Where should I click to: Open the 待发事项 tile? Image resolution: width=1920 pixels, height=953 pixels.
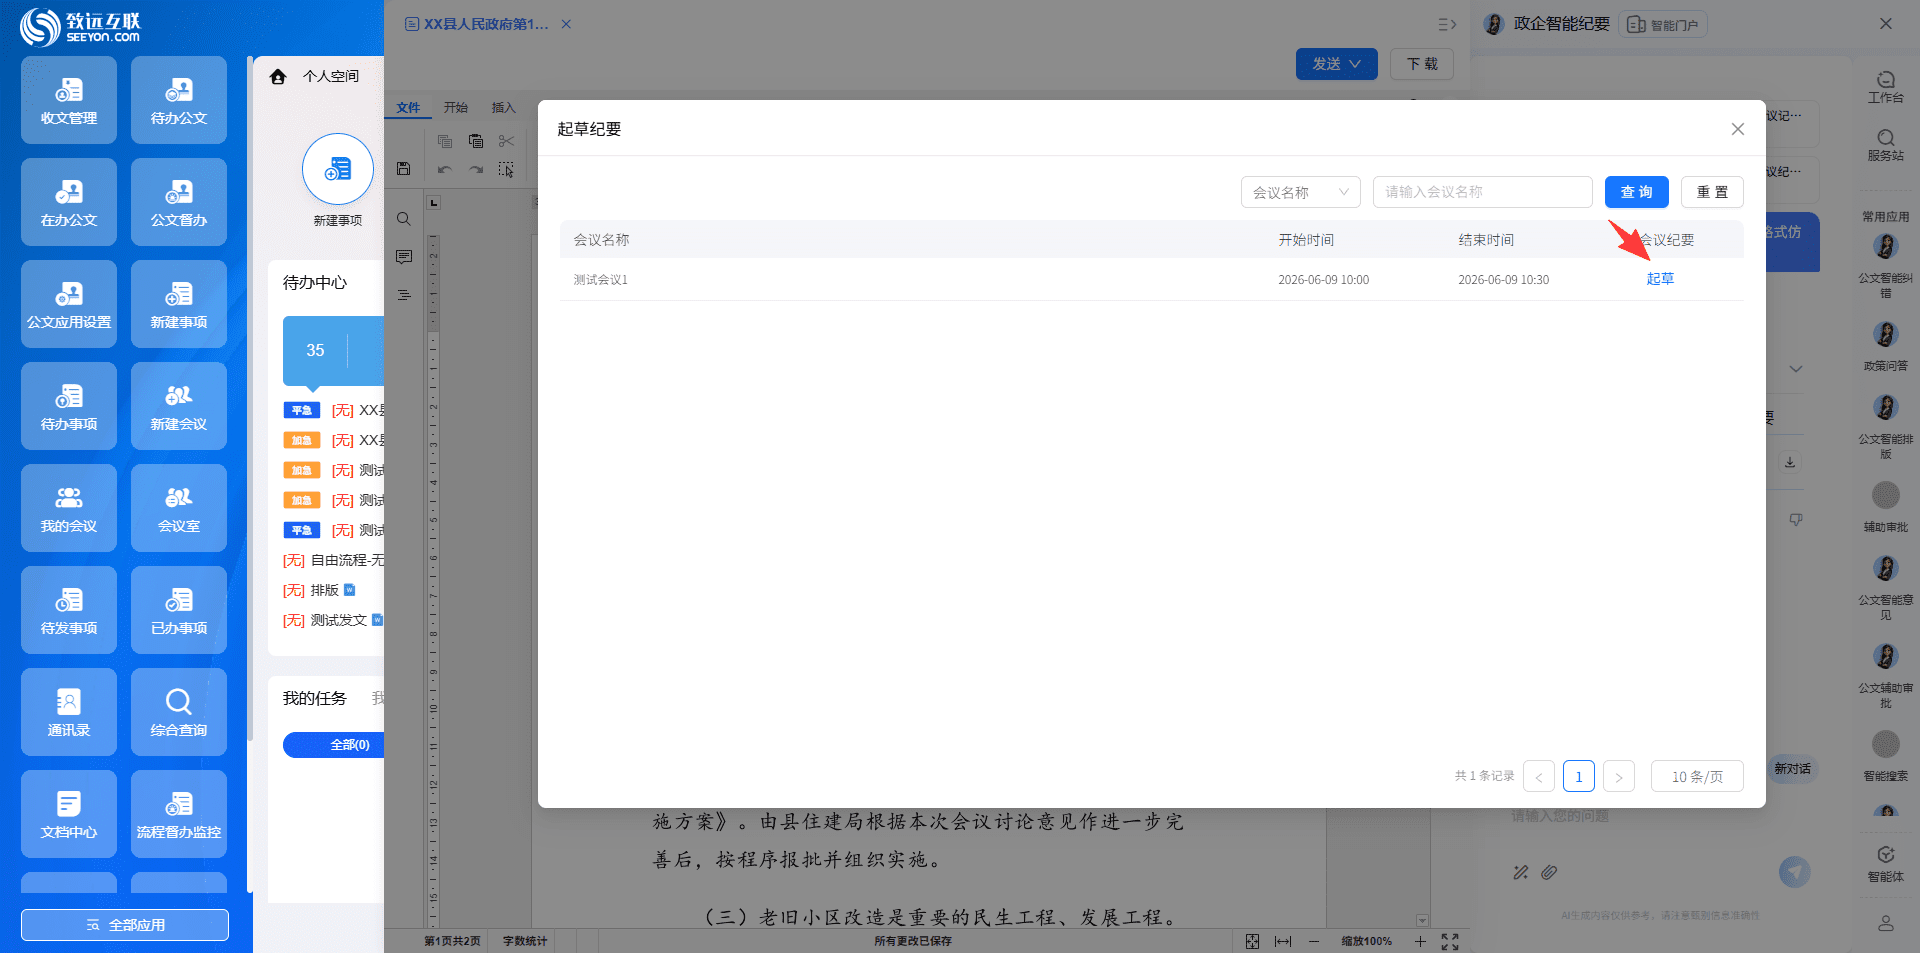coord(69,610)
